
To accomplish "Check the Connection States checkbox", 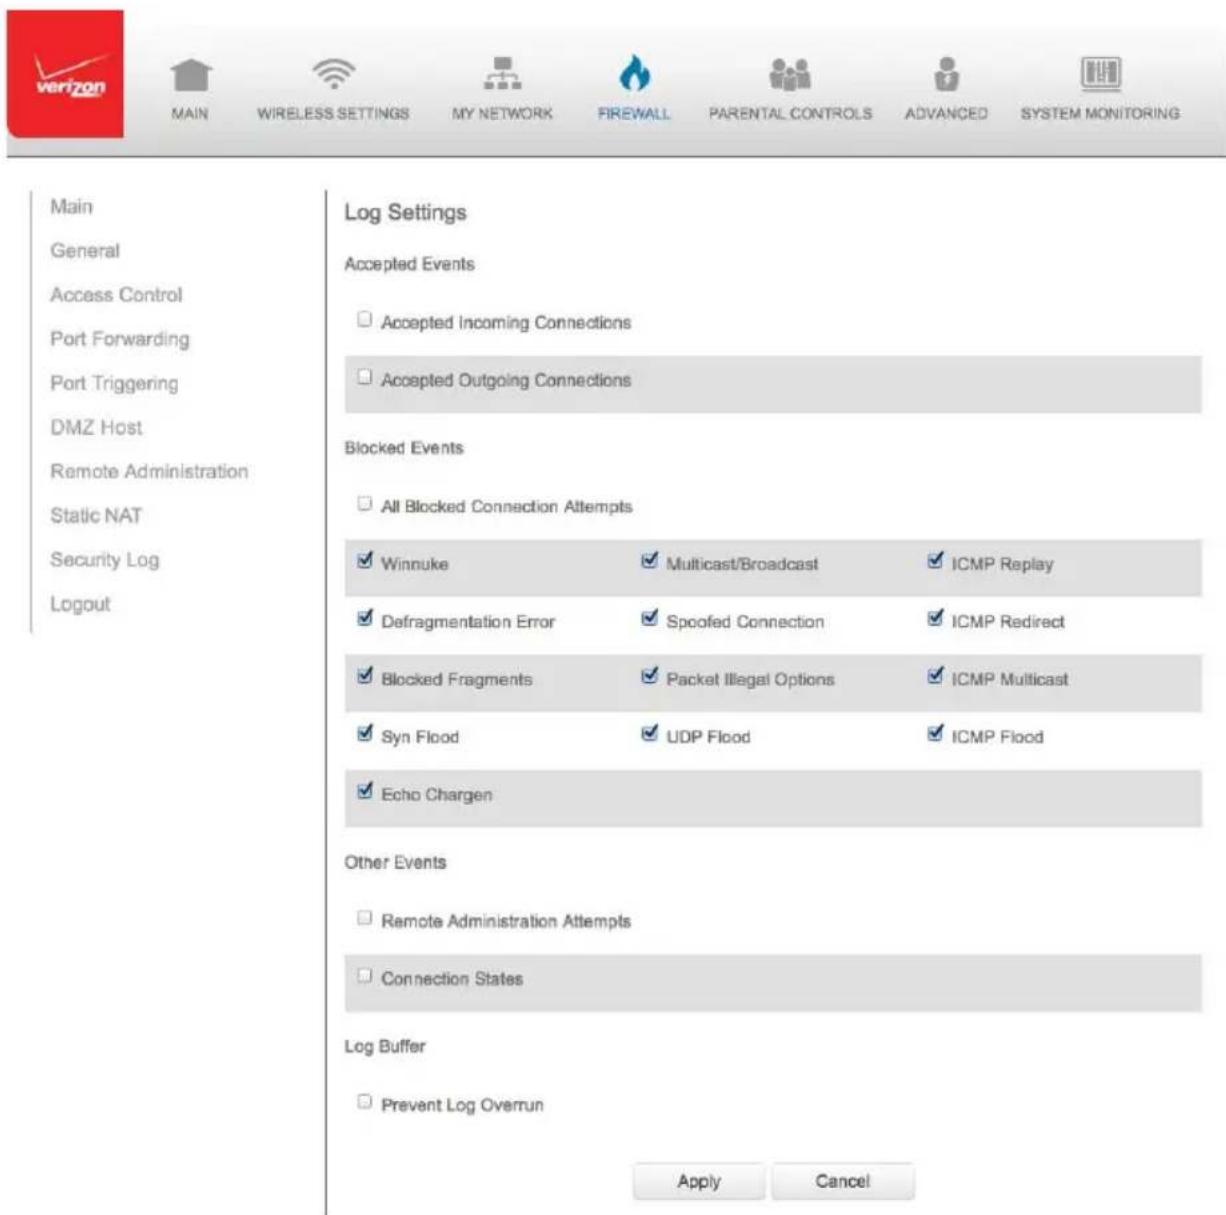I will pos(364,976).
